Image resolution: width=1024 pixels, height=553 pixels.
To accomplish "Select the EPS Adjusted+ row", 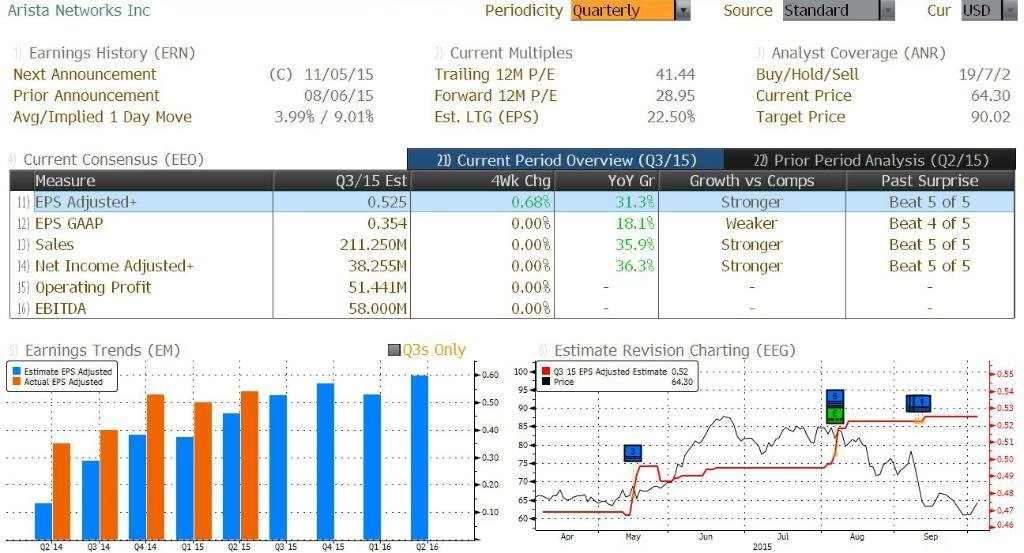I will click(512, 202).
